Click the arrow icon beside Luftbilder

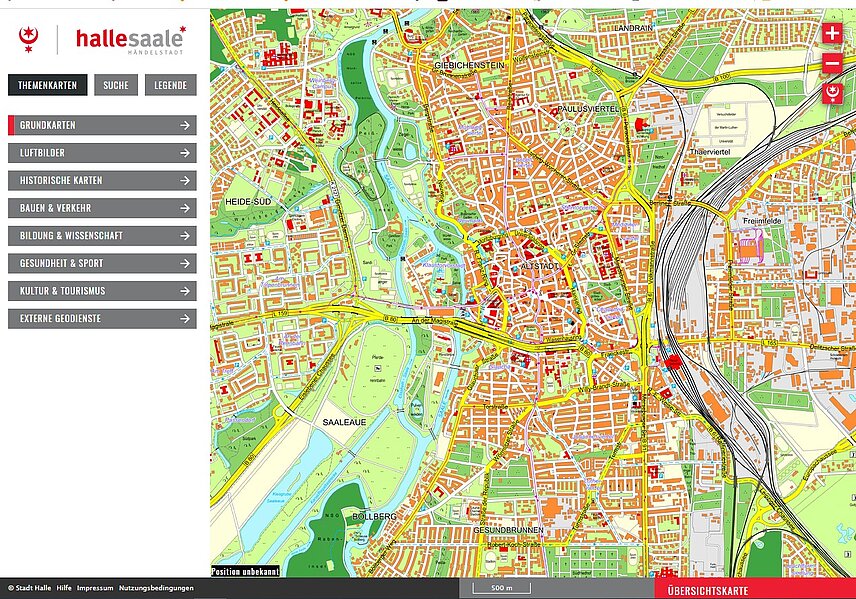[185, 154]
